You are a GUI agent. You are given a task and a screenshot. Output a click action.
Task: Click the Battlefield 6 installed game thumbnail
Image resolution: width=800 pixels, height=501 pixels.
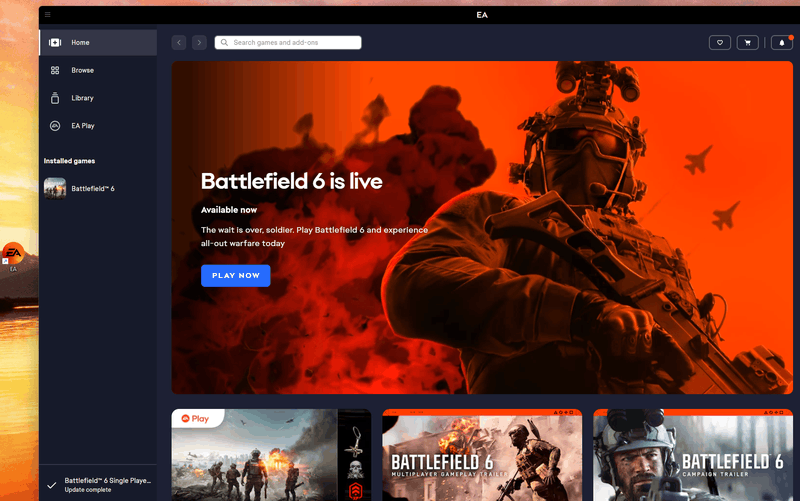(x=55, y=188)
